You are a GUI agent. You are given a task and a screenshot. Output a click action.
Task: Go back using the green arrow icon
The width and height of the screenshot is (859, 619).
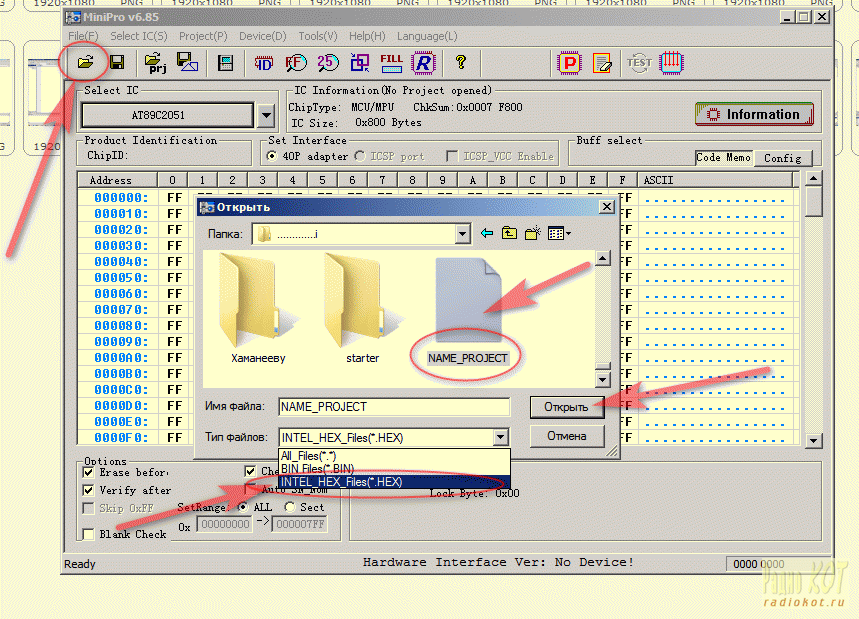486,233
